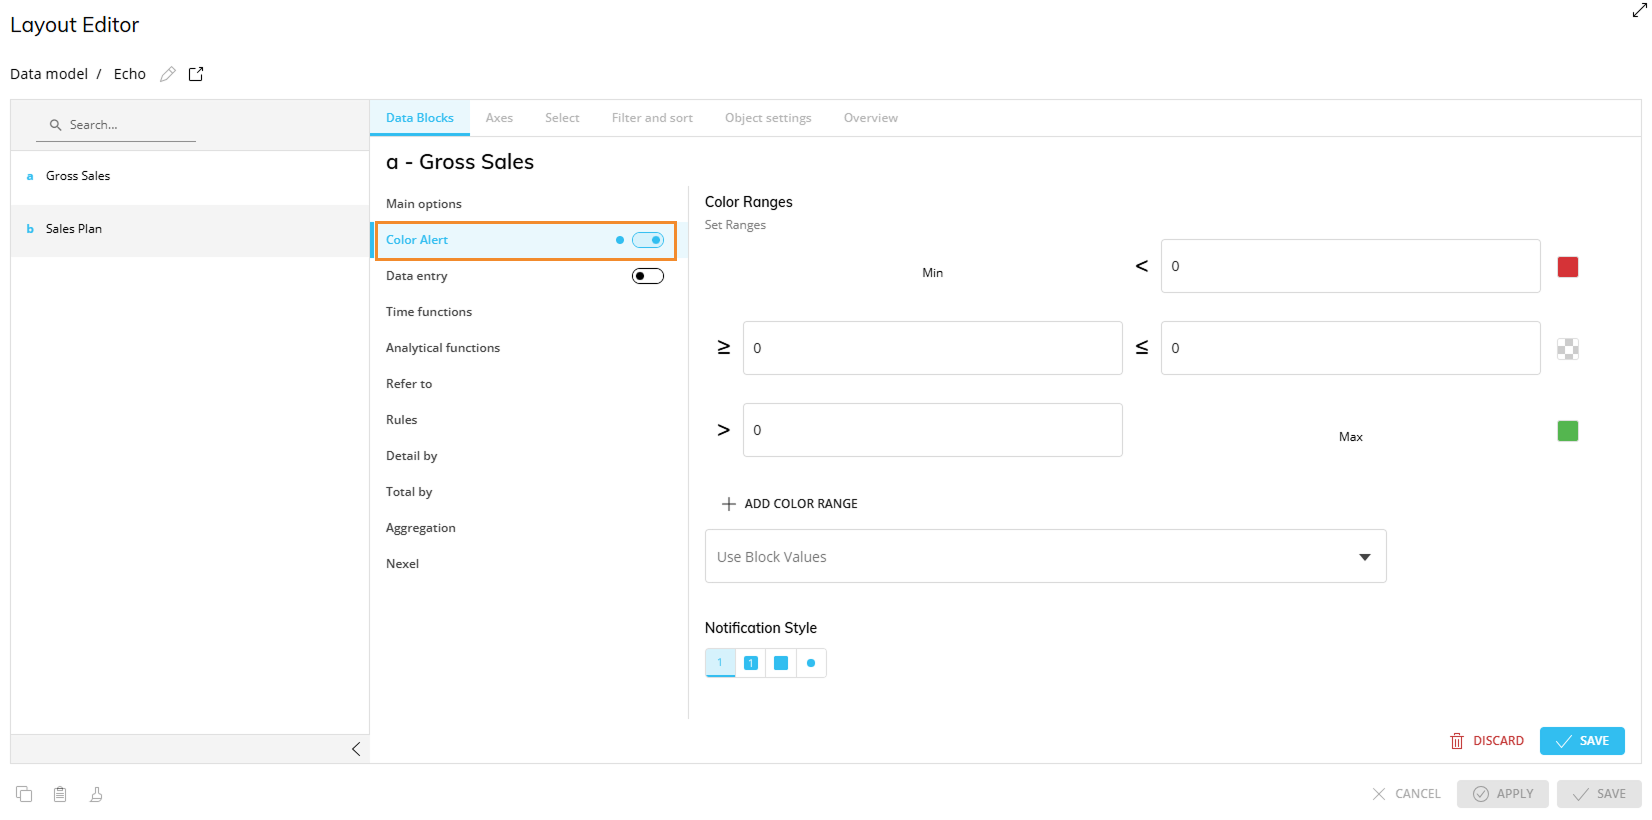Click the greater-or-equal range value field

[x=932, y=348]
